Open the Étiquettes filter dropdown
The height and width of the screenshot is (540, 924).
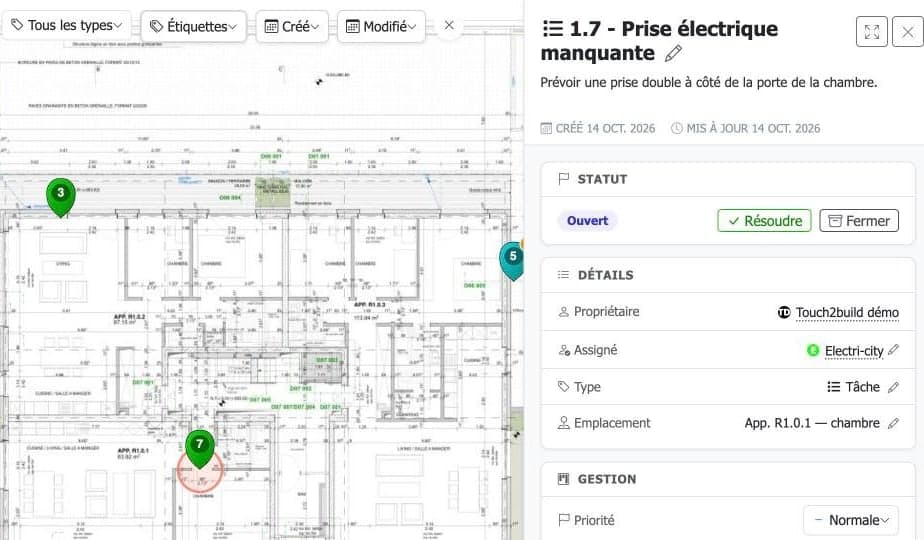click(193, 26)
